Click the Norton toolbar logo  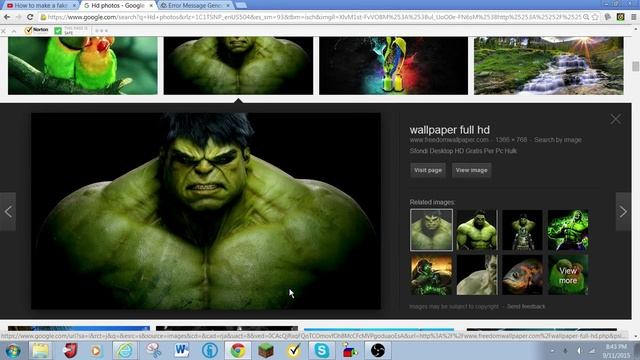click(x=37, y=30)
